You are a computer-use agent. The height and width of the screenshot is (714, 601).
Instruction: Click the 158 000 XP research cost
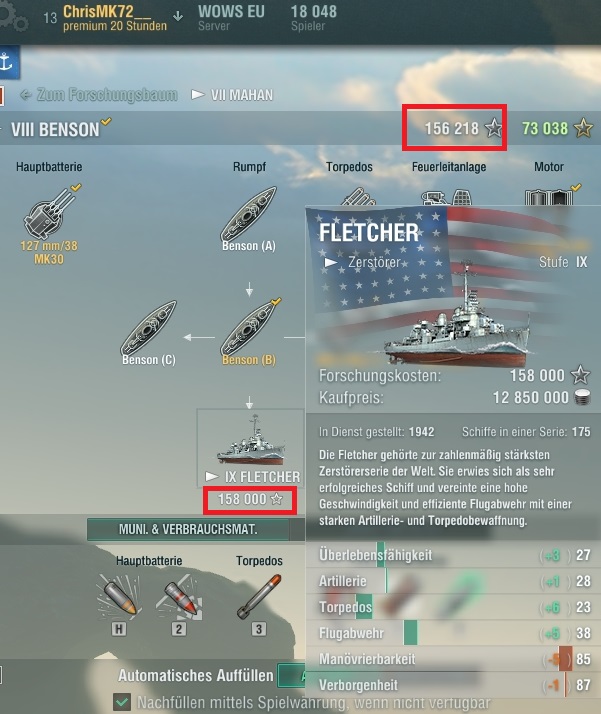click(250, 500)
